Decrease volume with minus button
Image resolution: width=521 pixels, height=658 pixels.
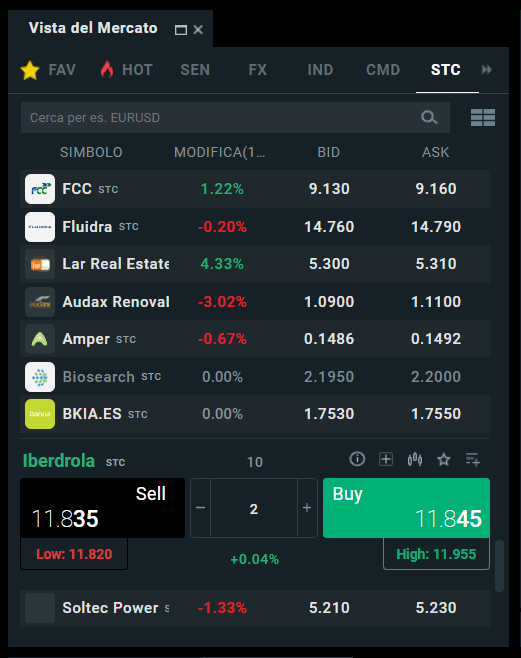[201, 508]
